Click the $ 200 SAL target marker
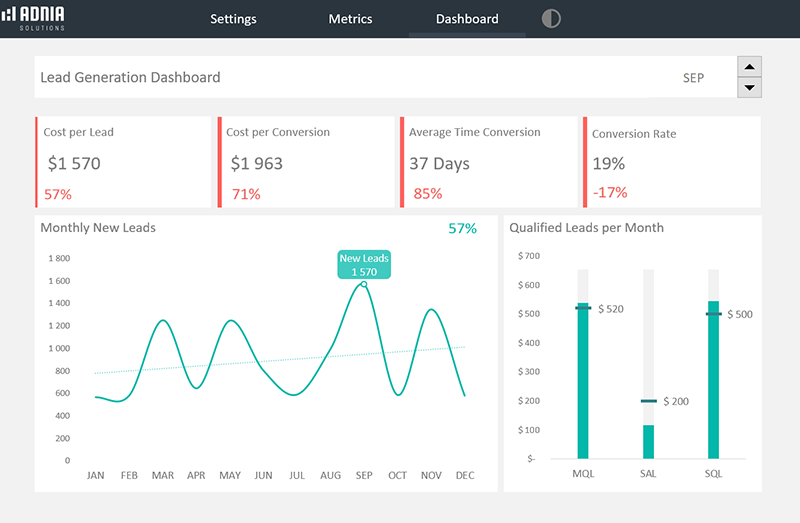800x523 pixels. 649,401
